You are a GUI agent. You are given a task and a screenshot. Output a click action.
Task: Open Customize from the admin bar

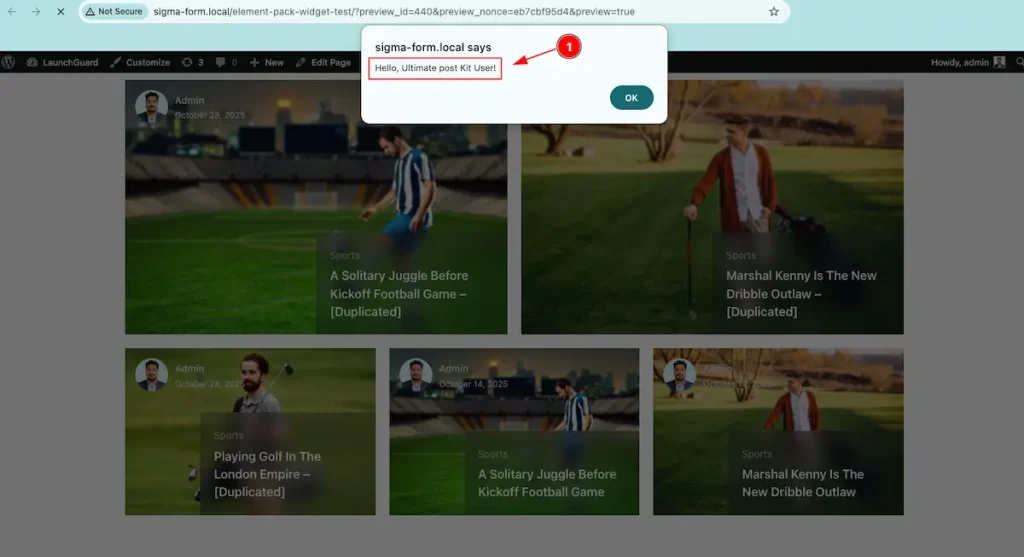(140, 62)
